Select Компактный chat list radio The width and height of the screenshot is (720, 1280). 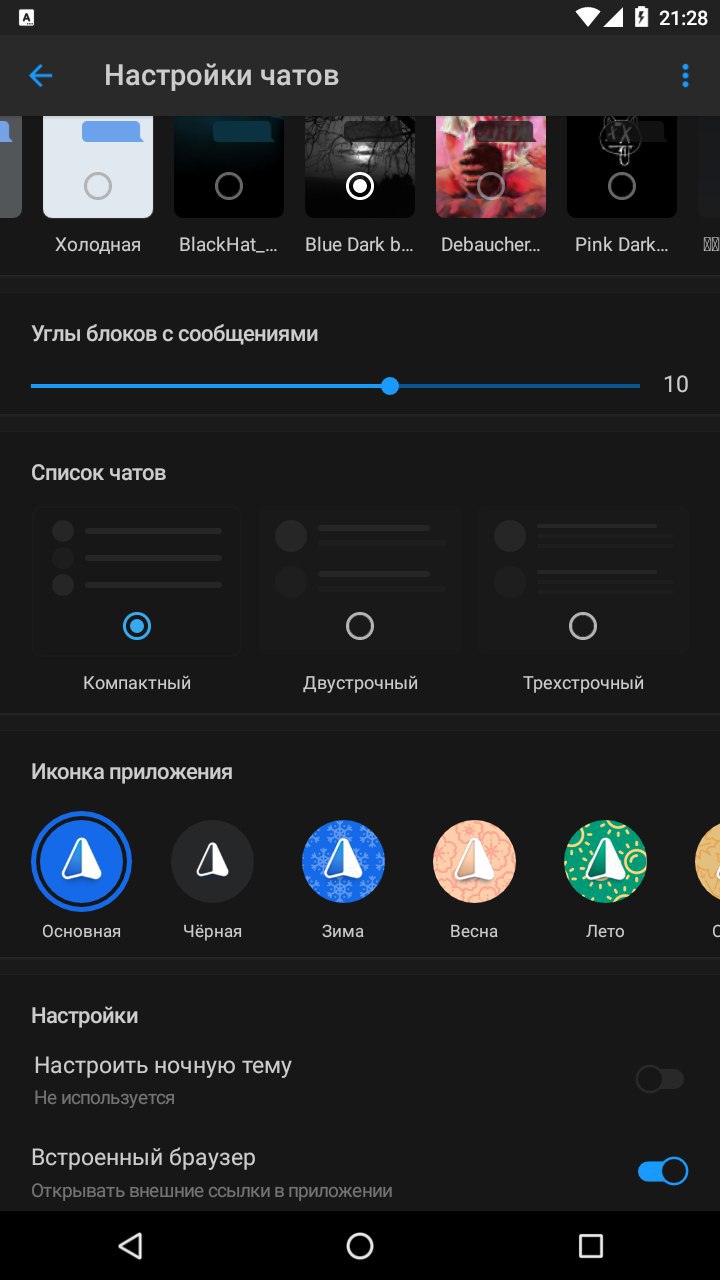pyautogui.click(x=137, y=626)
